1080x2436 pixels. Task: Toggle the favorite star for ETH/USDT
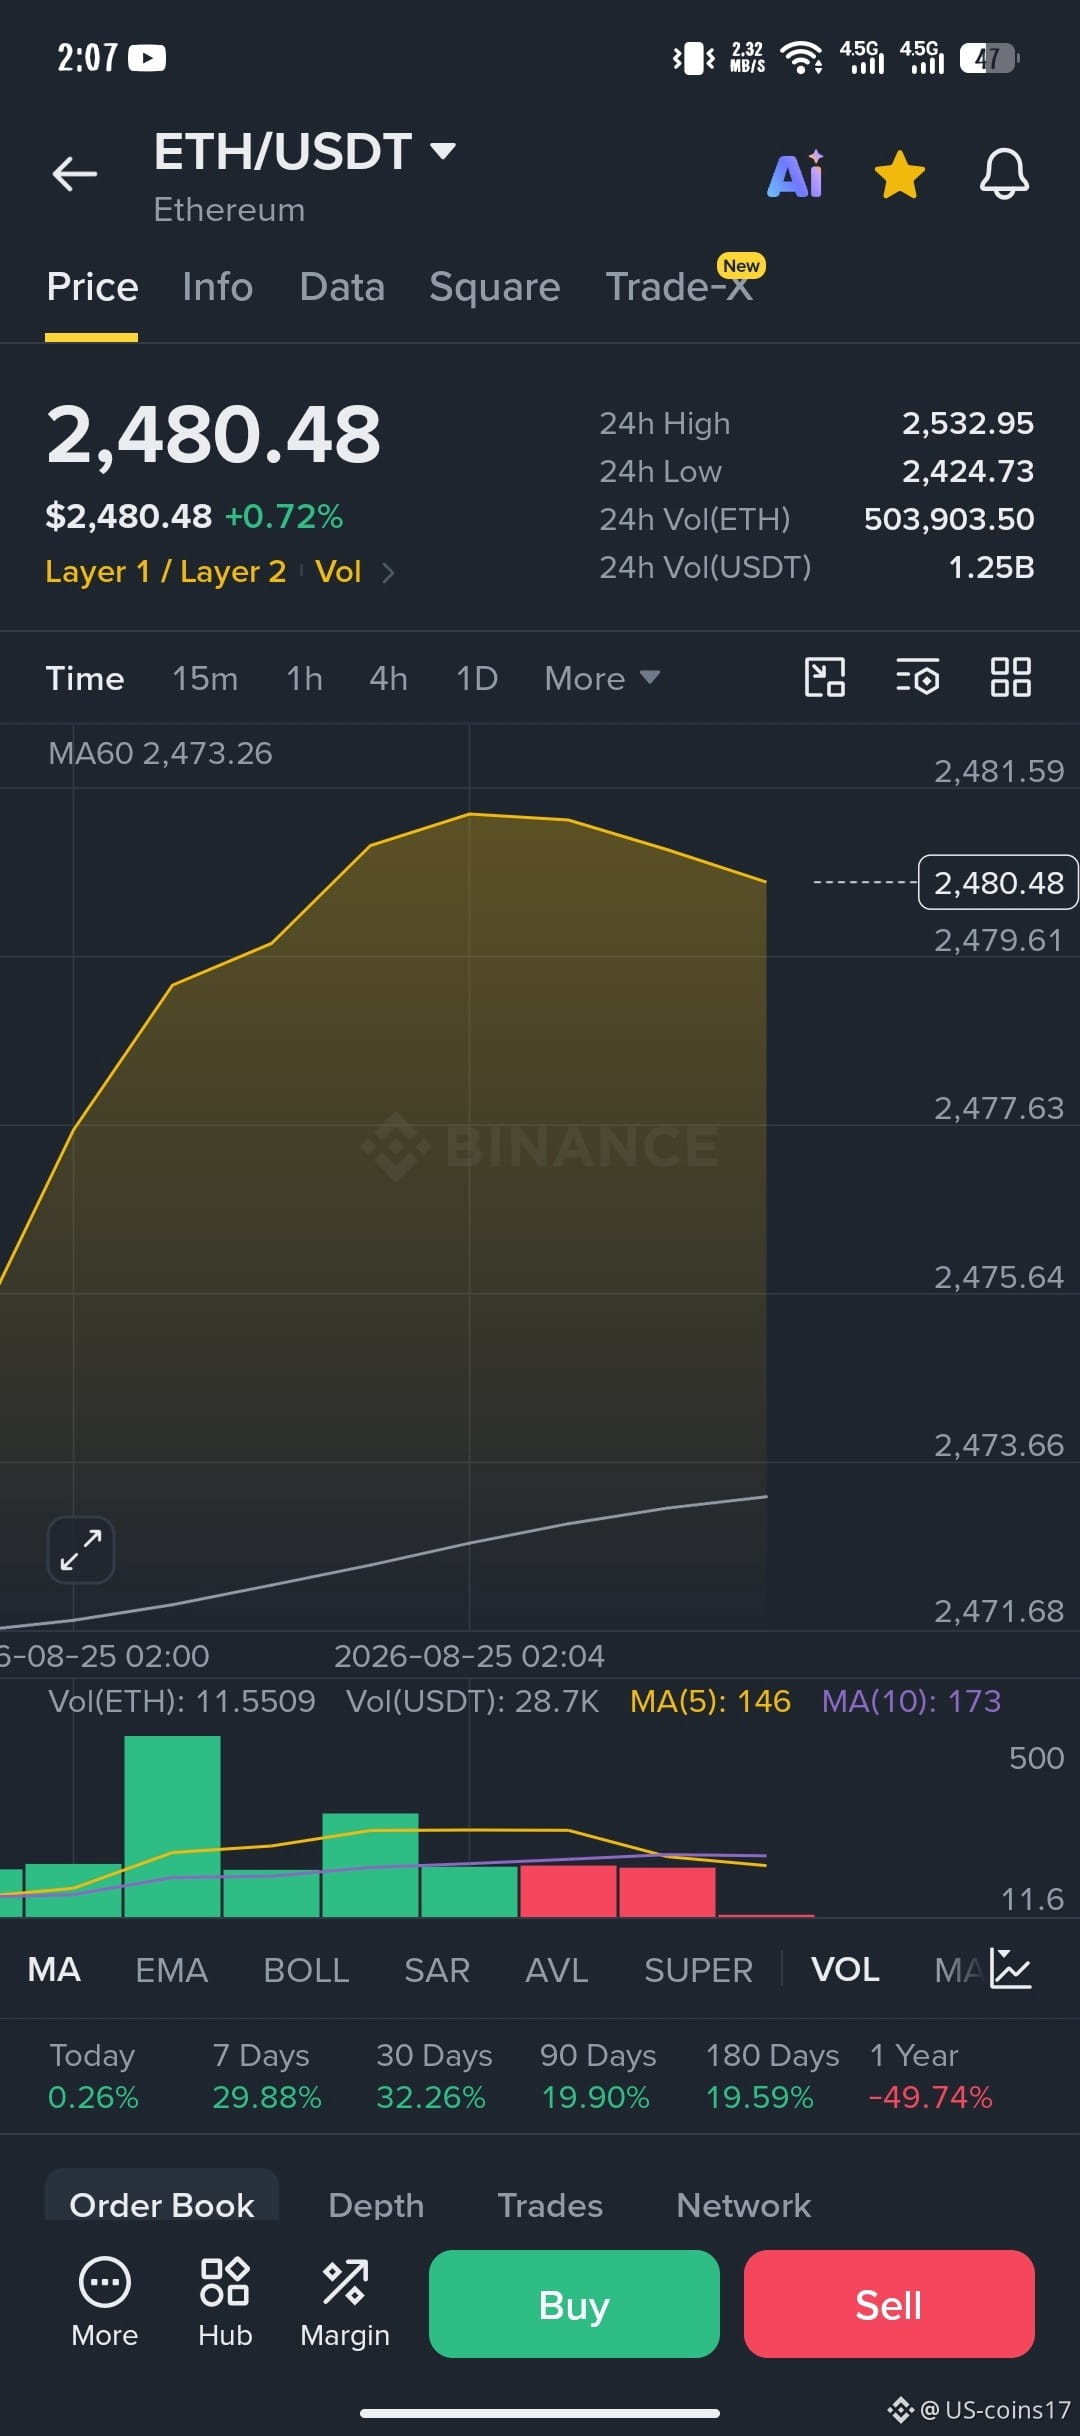[x=900, y=175]
